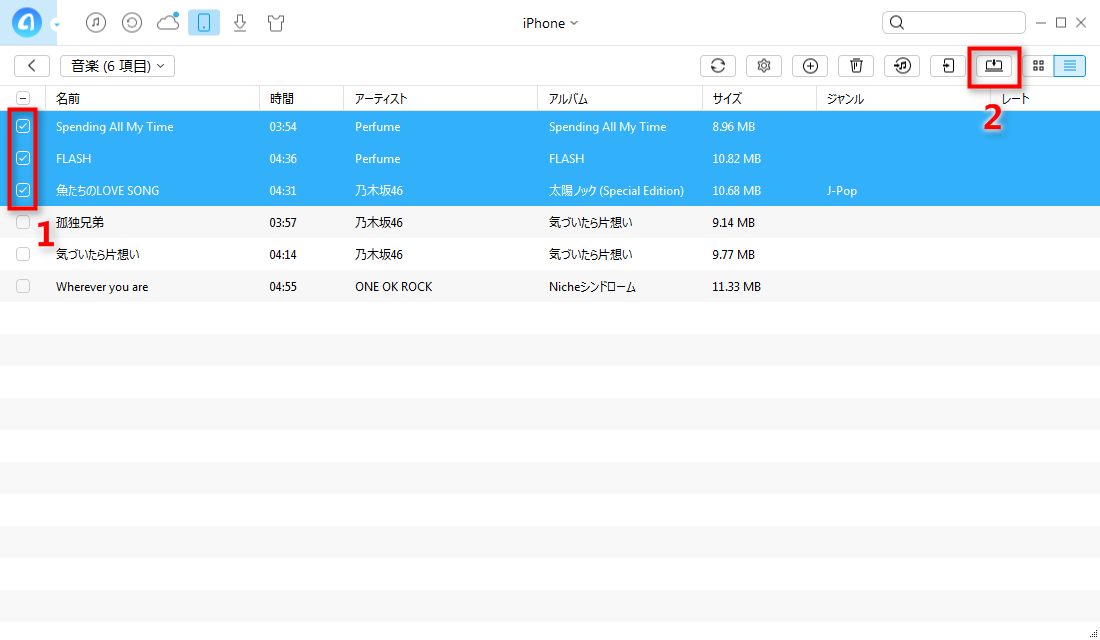The height and width of the screenshot is (640, 1100).
Task: Select the device phone icon
Action: pos(204,22)
